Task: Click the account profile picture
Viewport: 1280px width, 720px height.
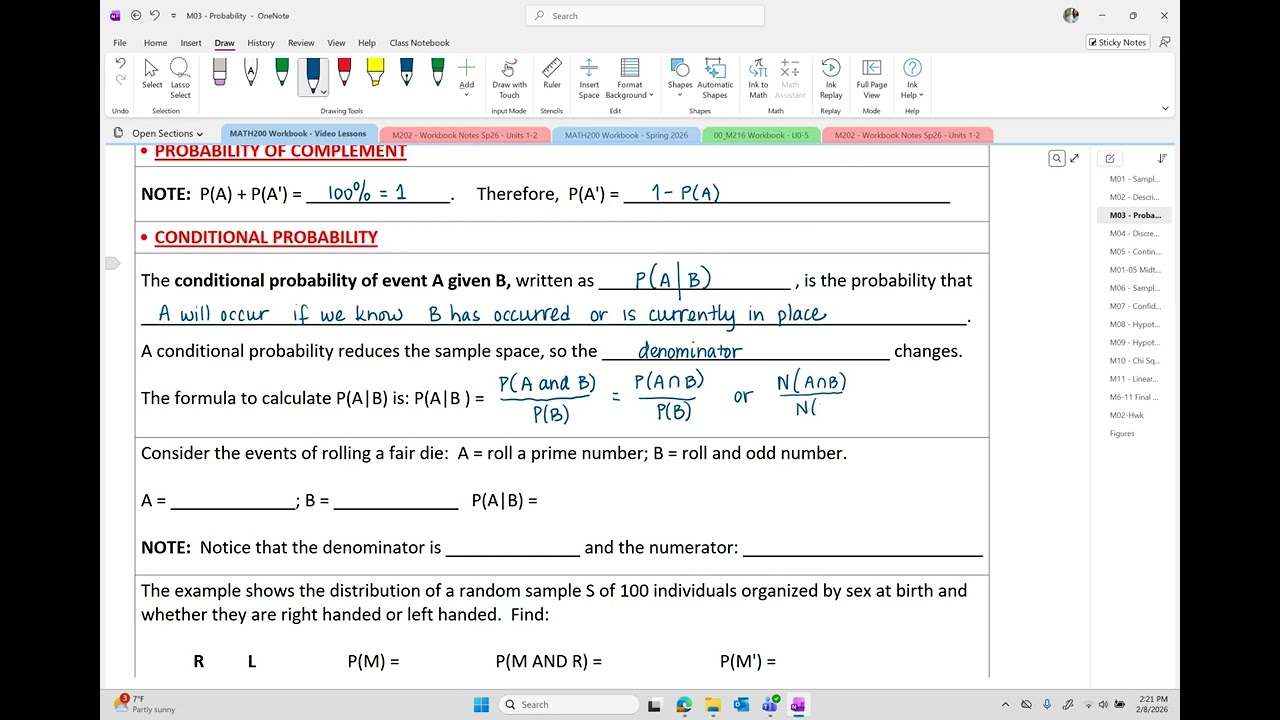Action: (1071, 15)
